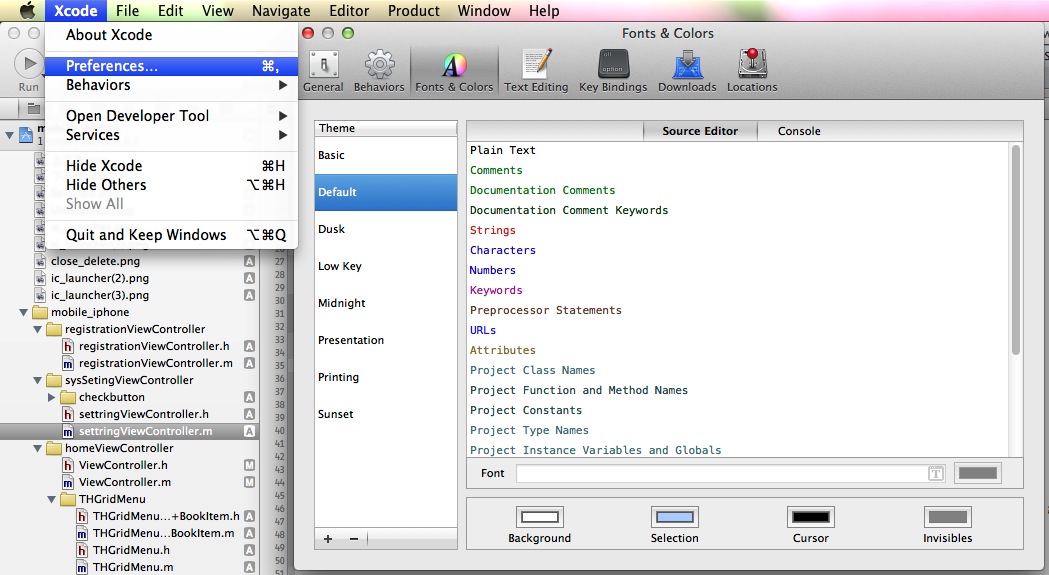Change the Invisibles color swatch
The width and height of the screenshot is (1049, 575).
[947, 517]
